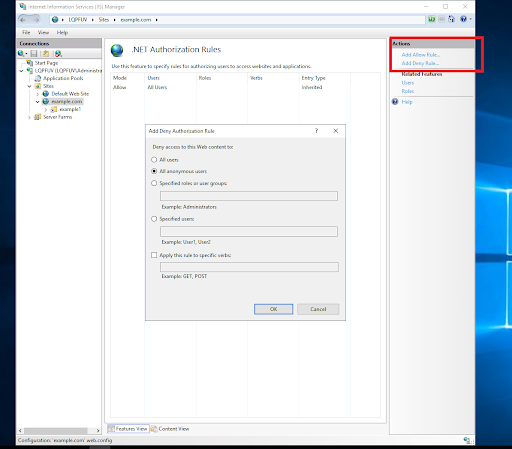Click the Add Allow Rule link

(x=421, y=55)
